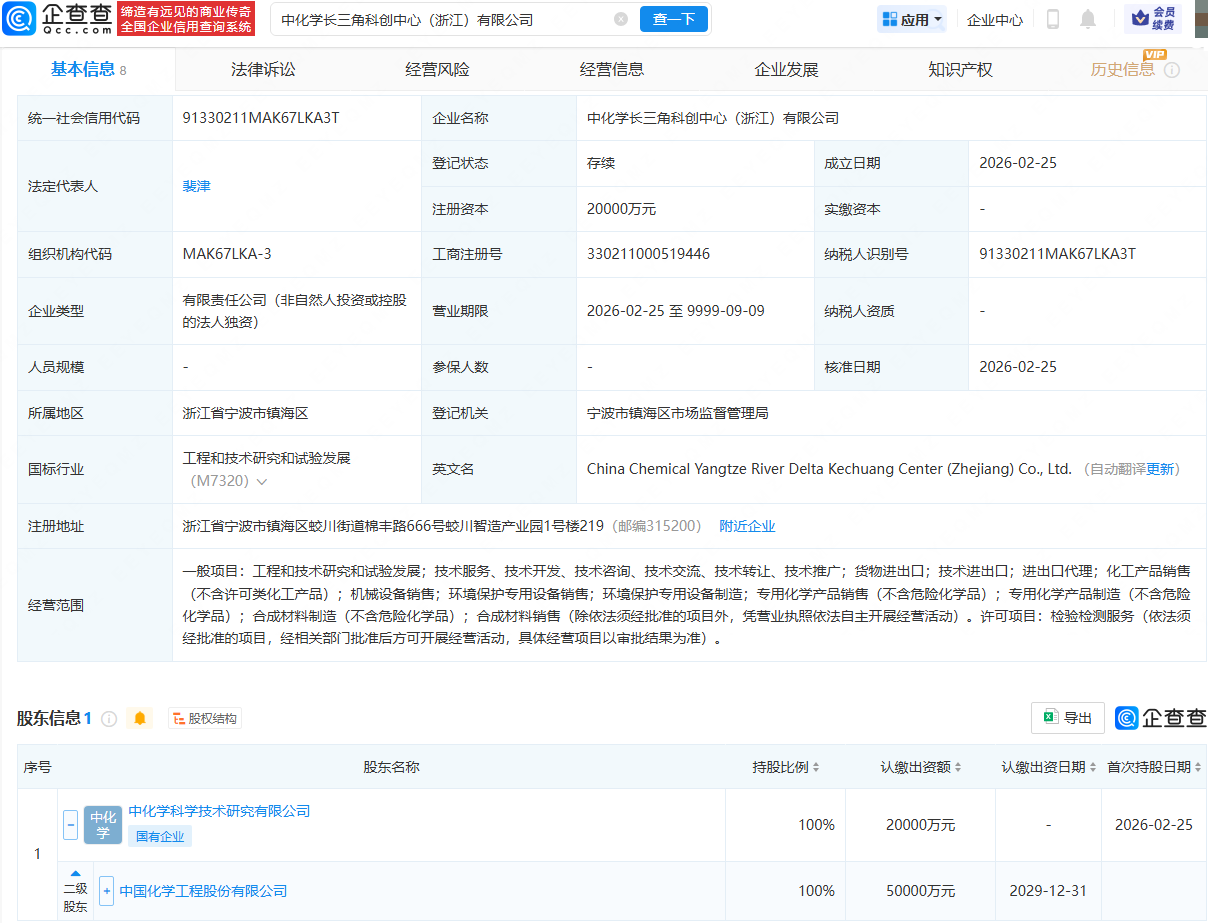Clear the search box with the X icon

tap(621, 19)
